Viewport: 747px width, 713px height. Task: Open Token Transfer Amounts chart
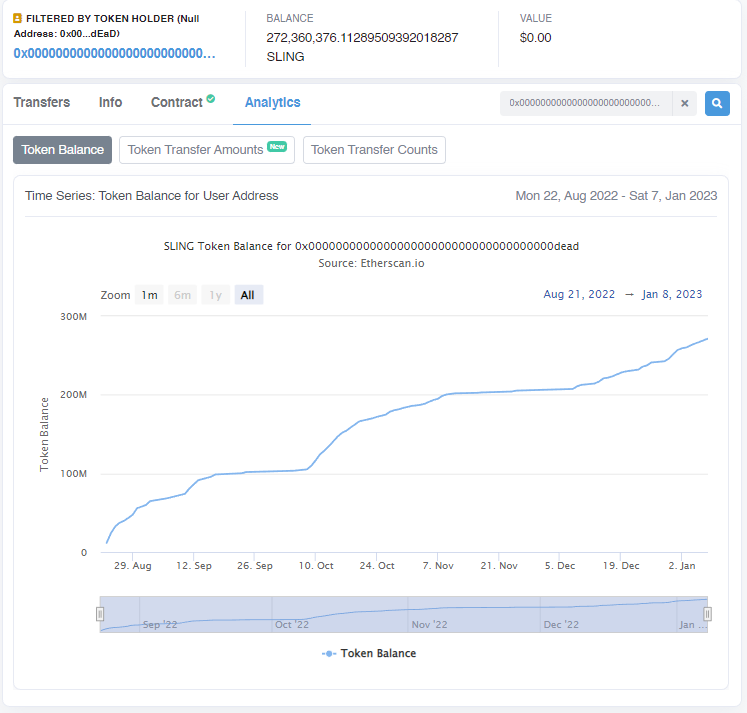207,150
